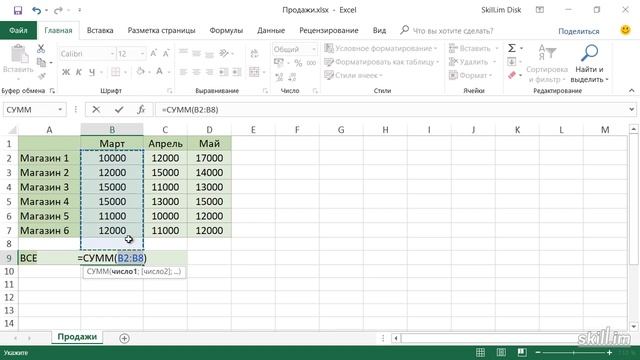Select the Продажи sheet tab
Screen dimensions: 640x360
point(77,337)
